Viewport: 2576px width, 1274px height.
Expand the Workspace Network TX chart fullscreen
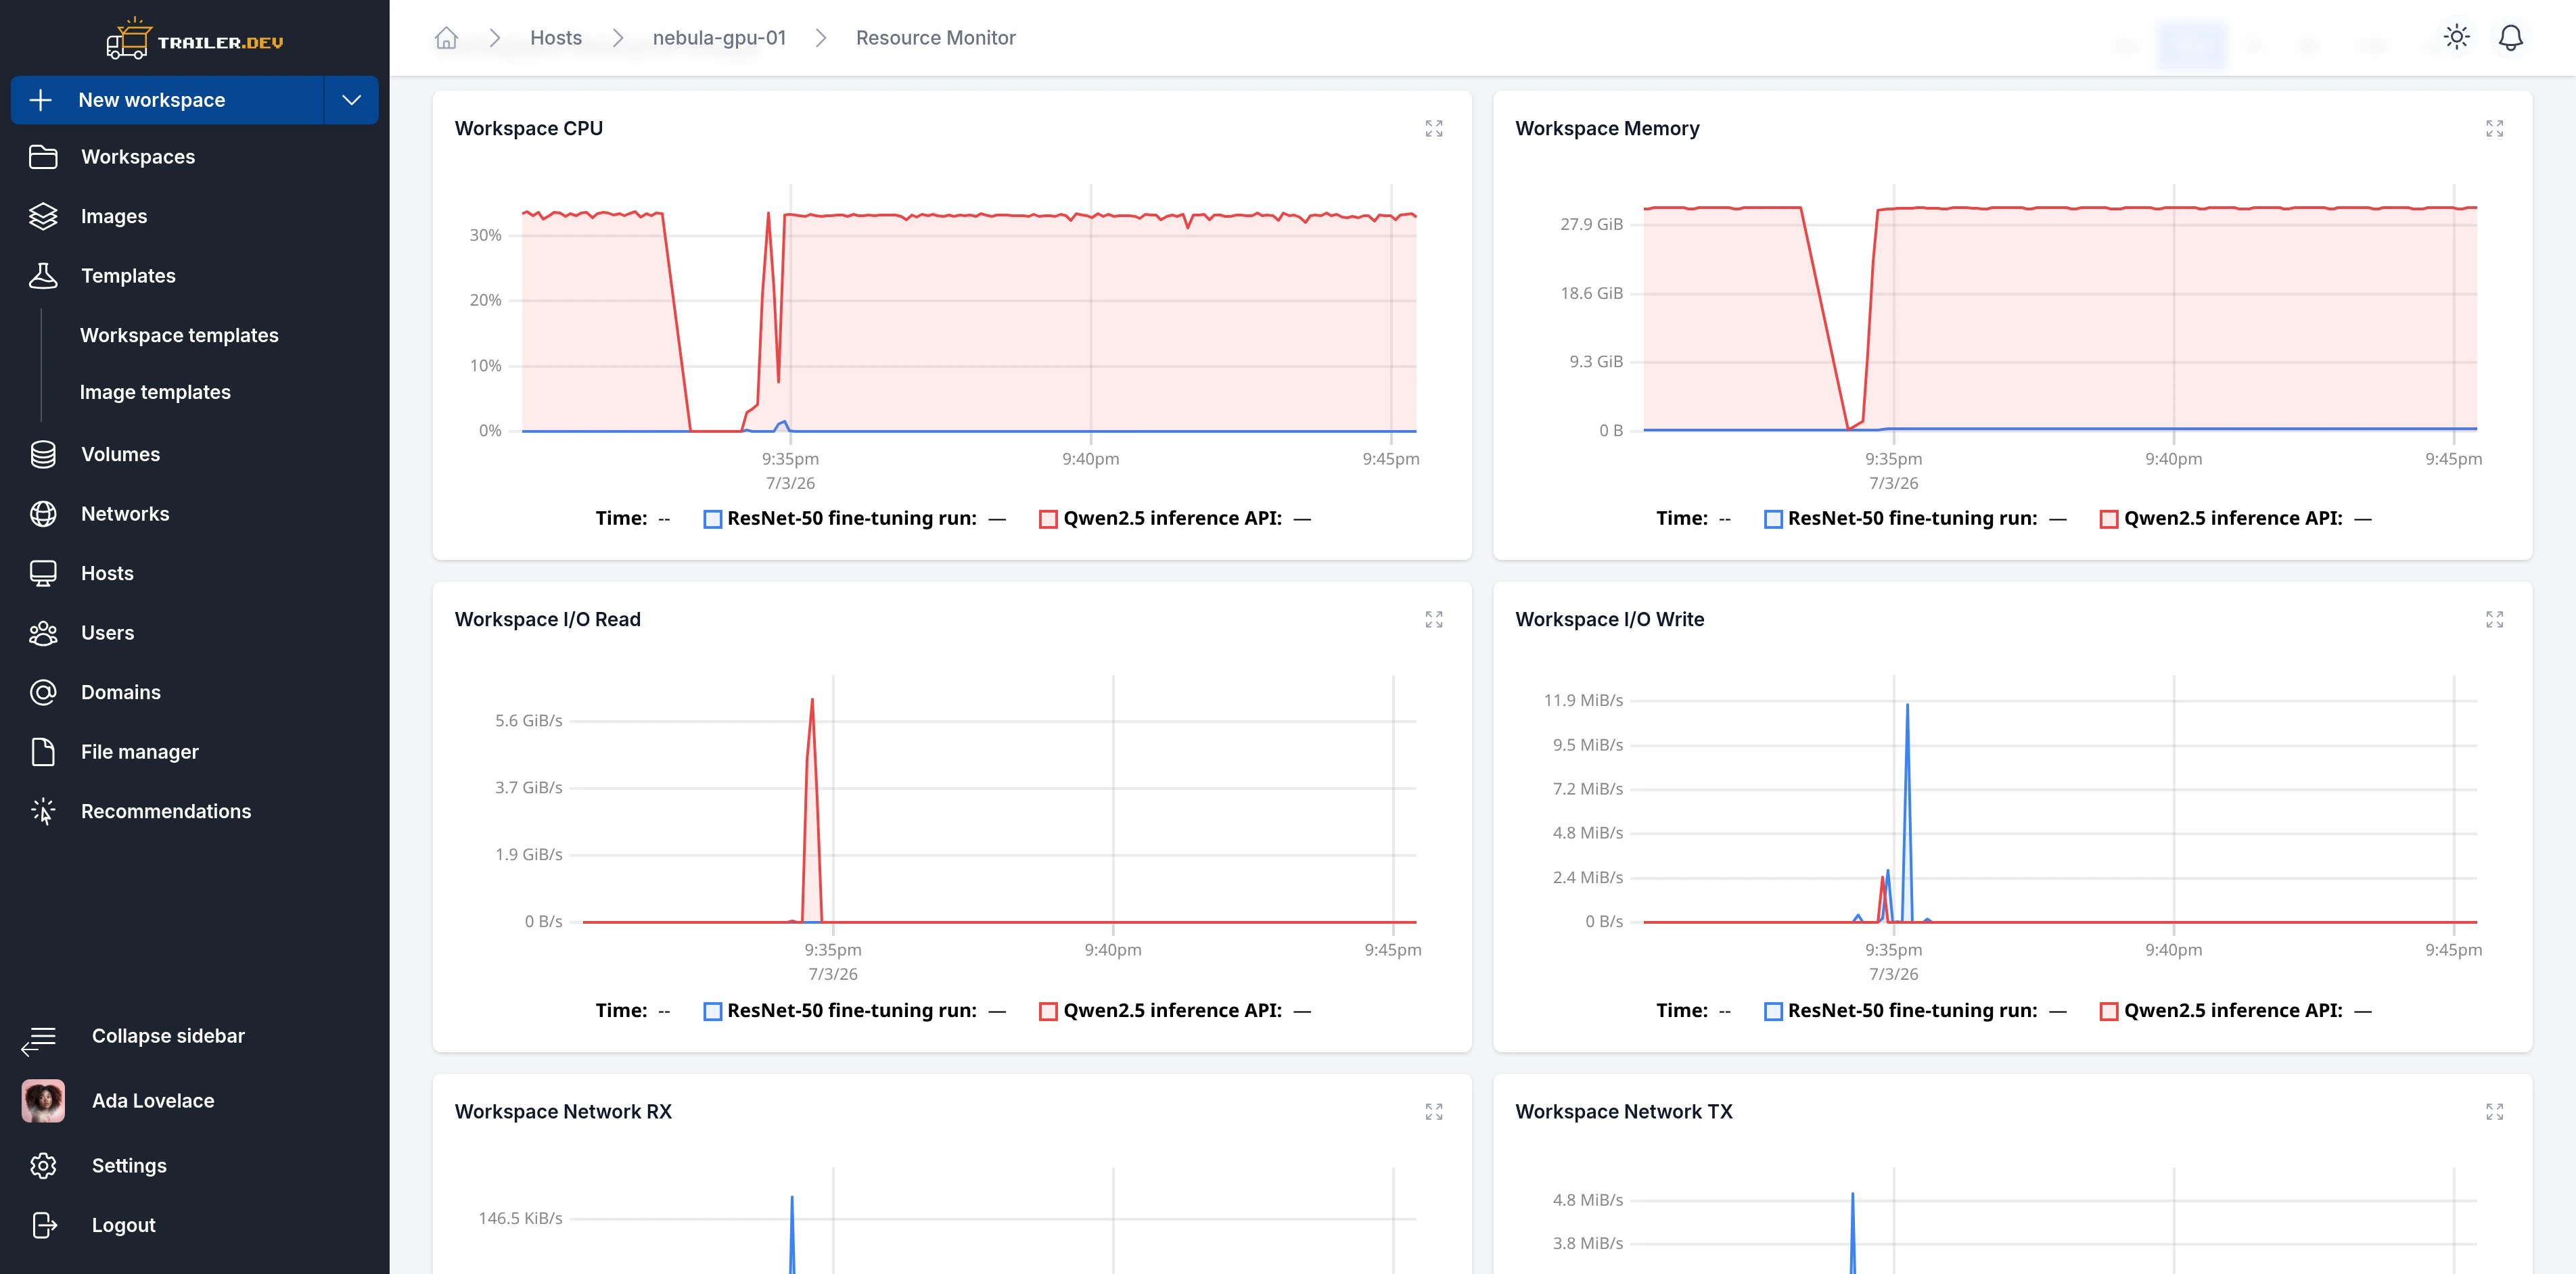tap(2494, 1112)
